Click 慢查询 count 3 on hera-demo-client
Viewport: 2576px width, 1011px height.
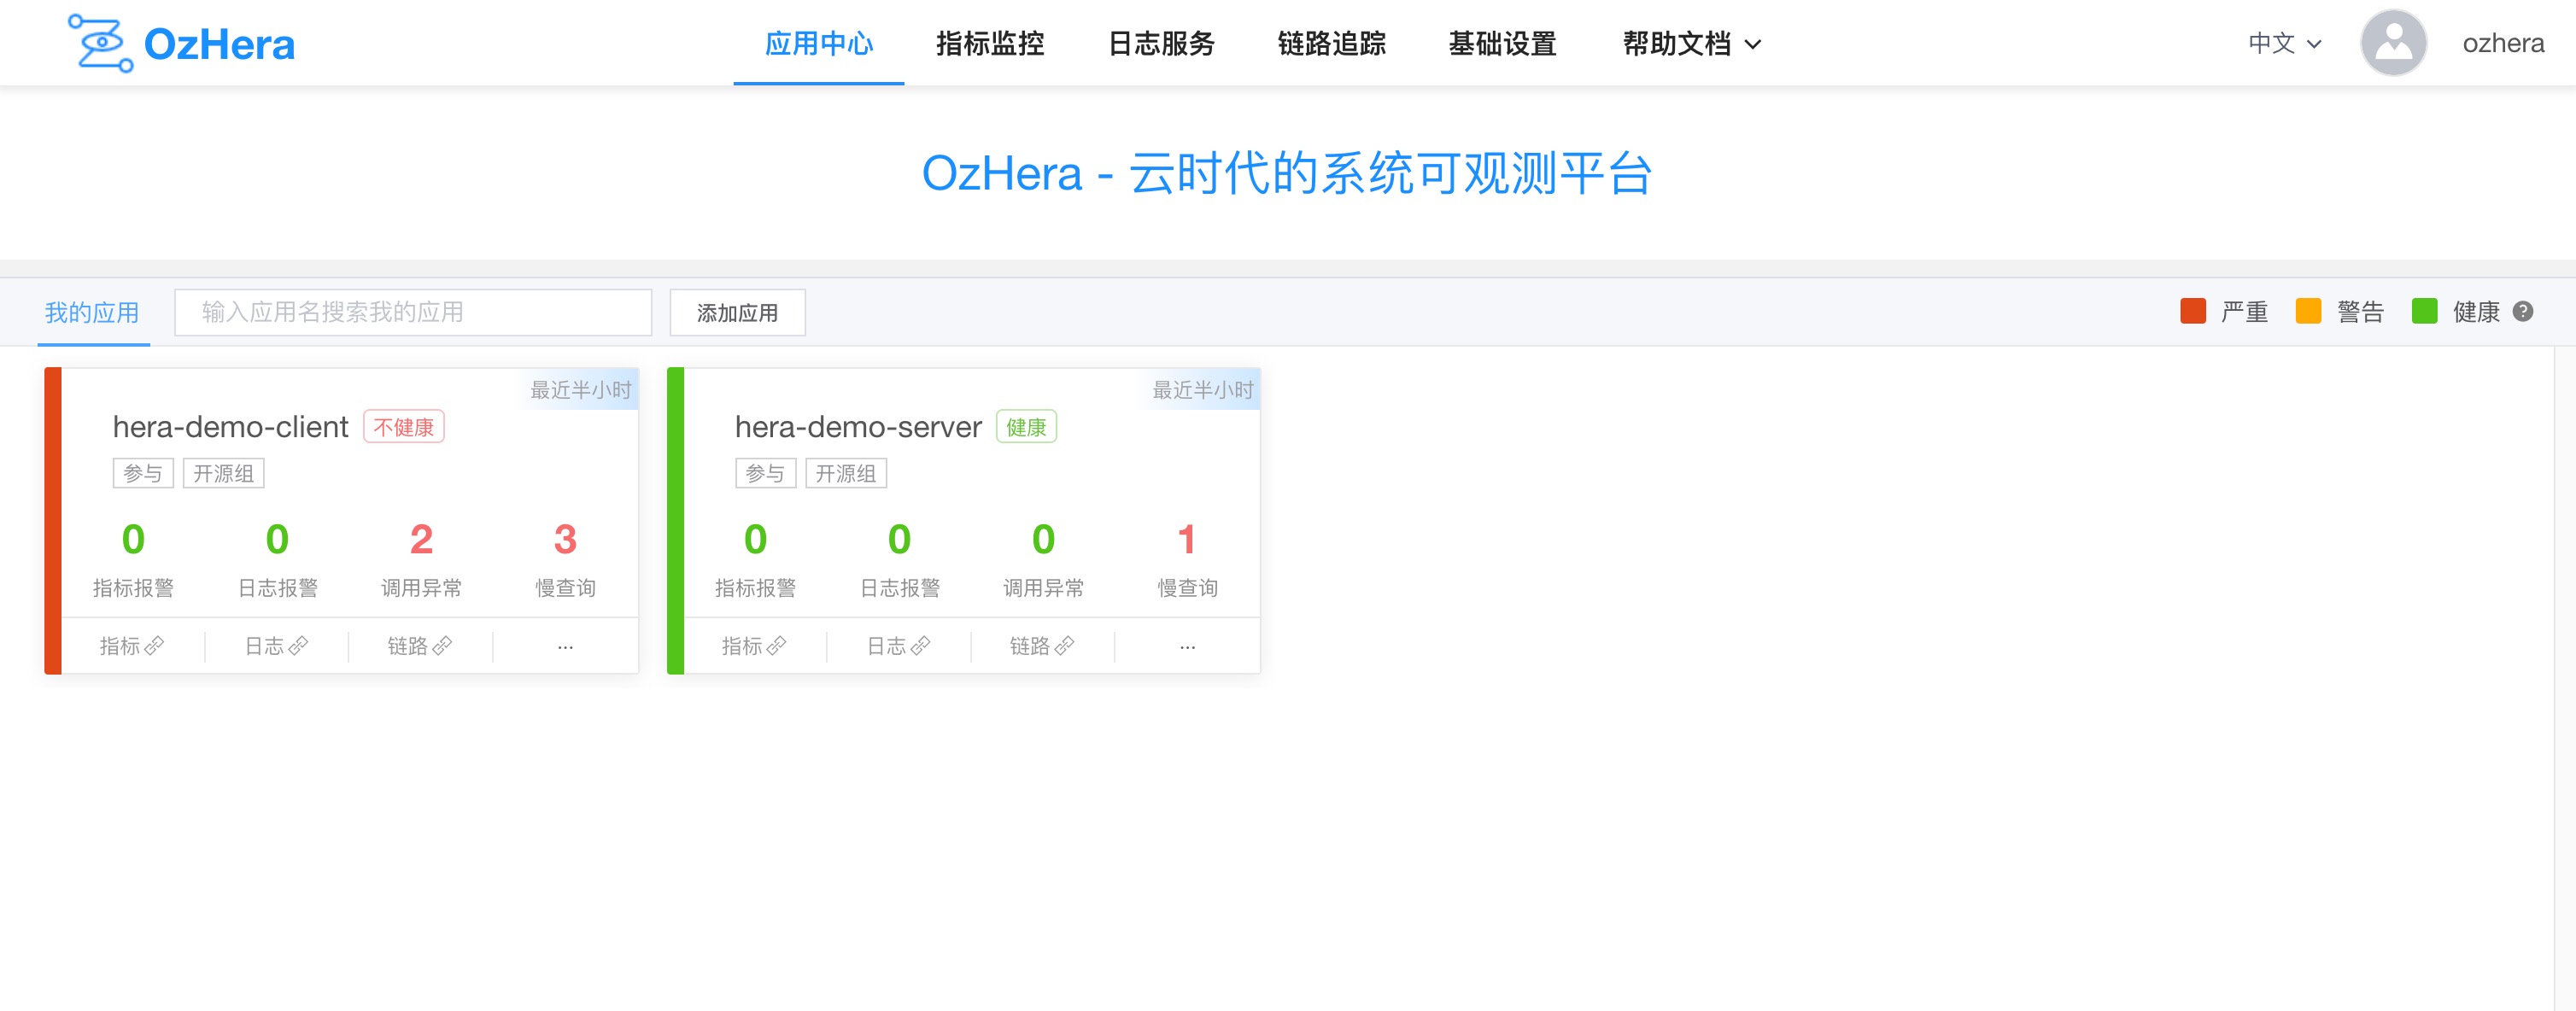(565, 540)
